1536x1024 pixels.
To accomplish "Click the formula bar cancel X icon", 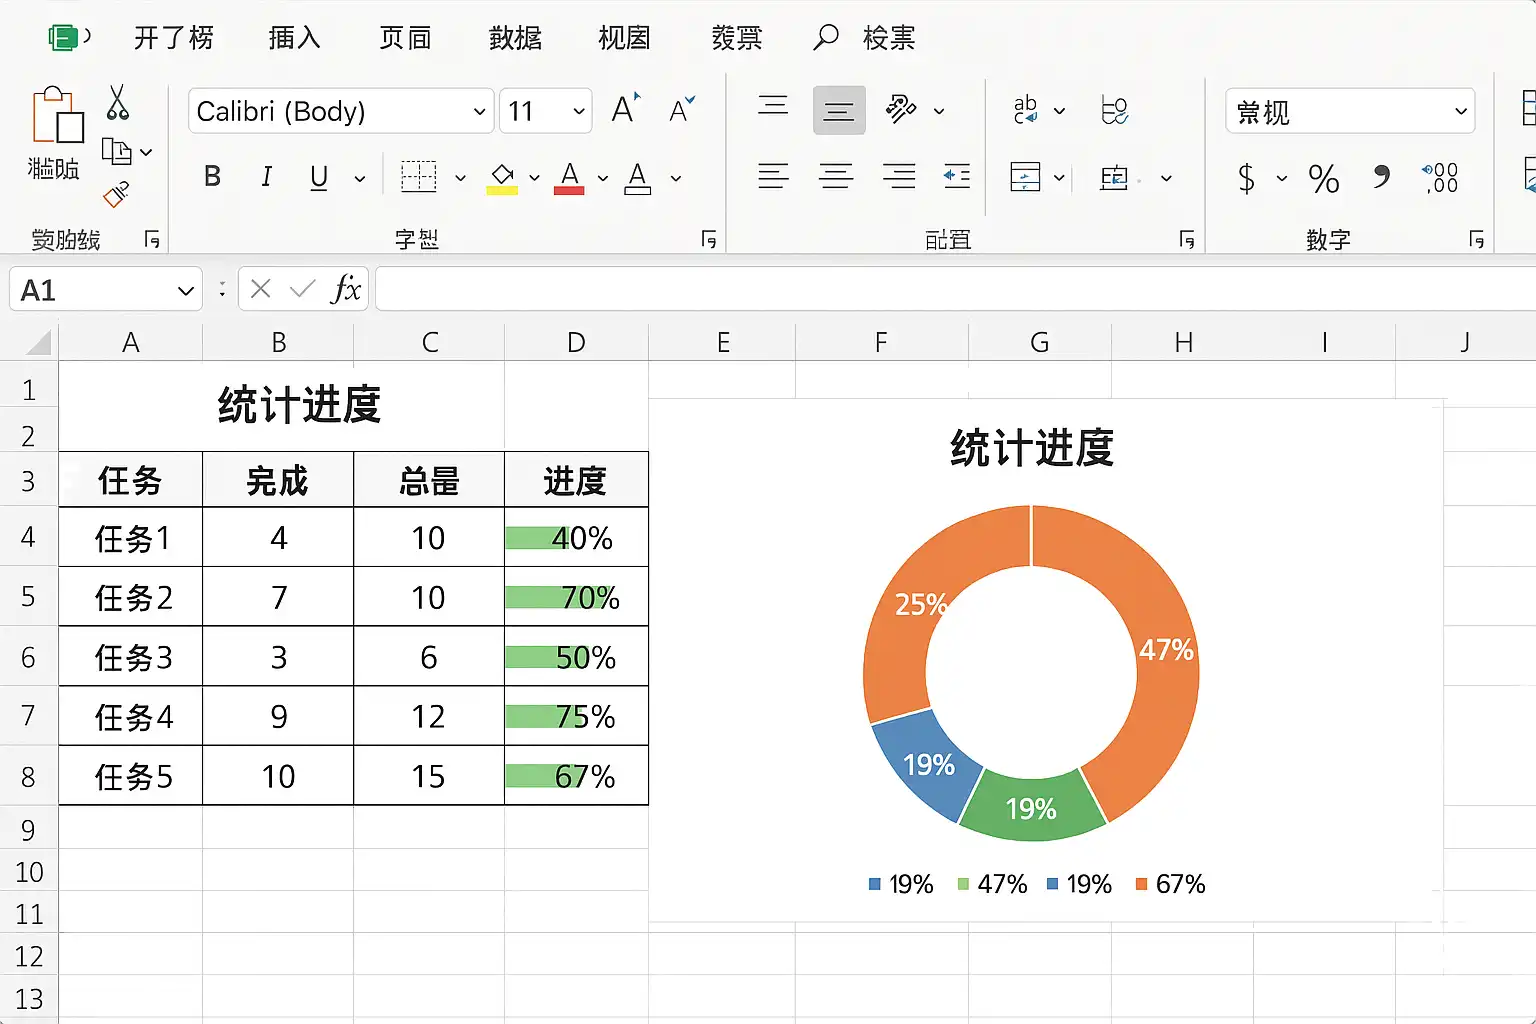I will point(261,289).
